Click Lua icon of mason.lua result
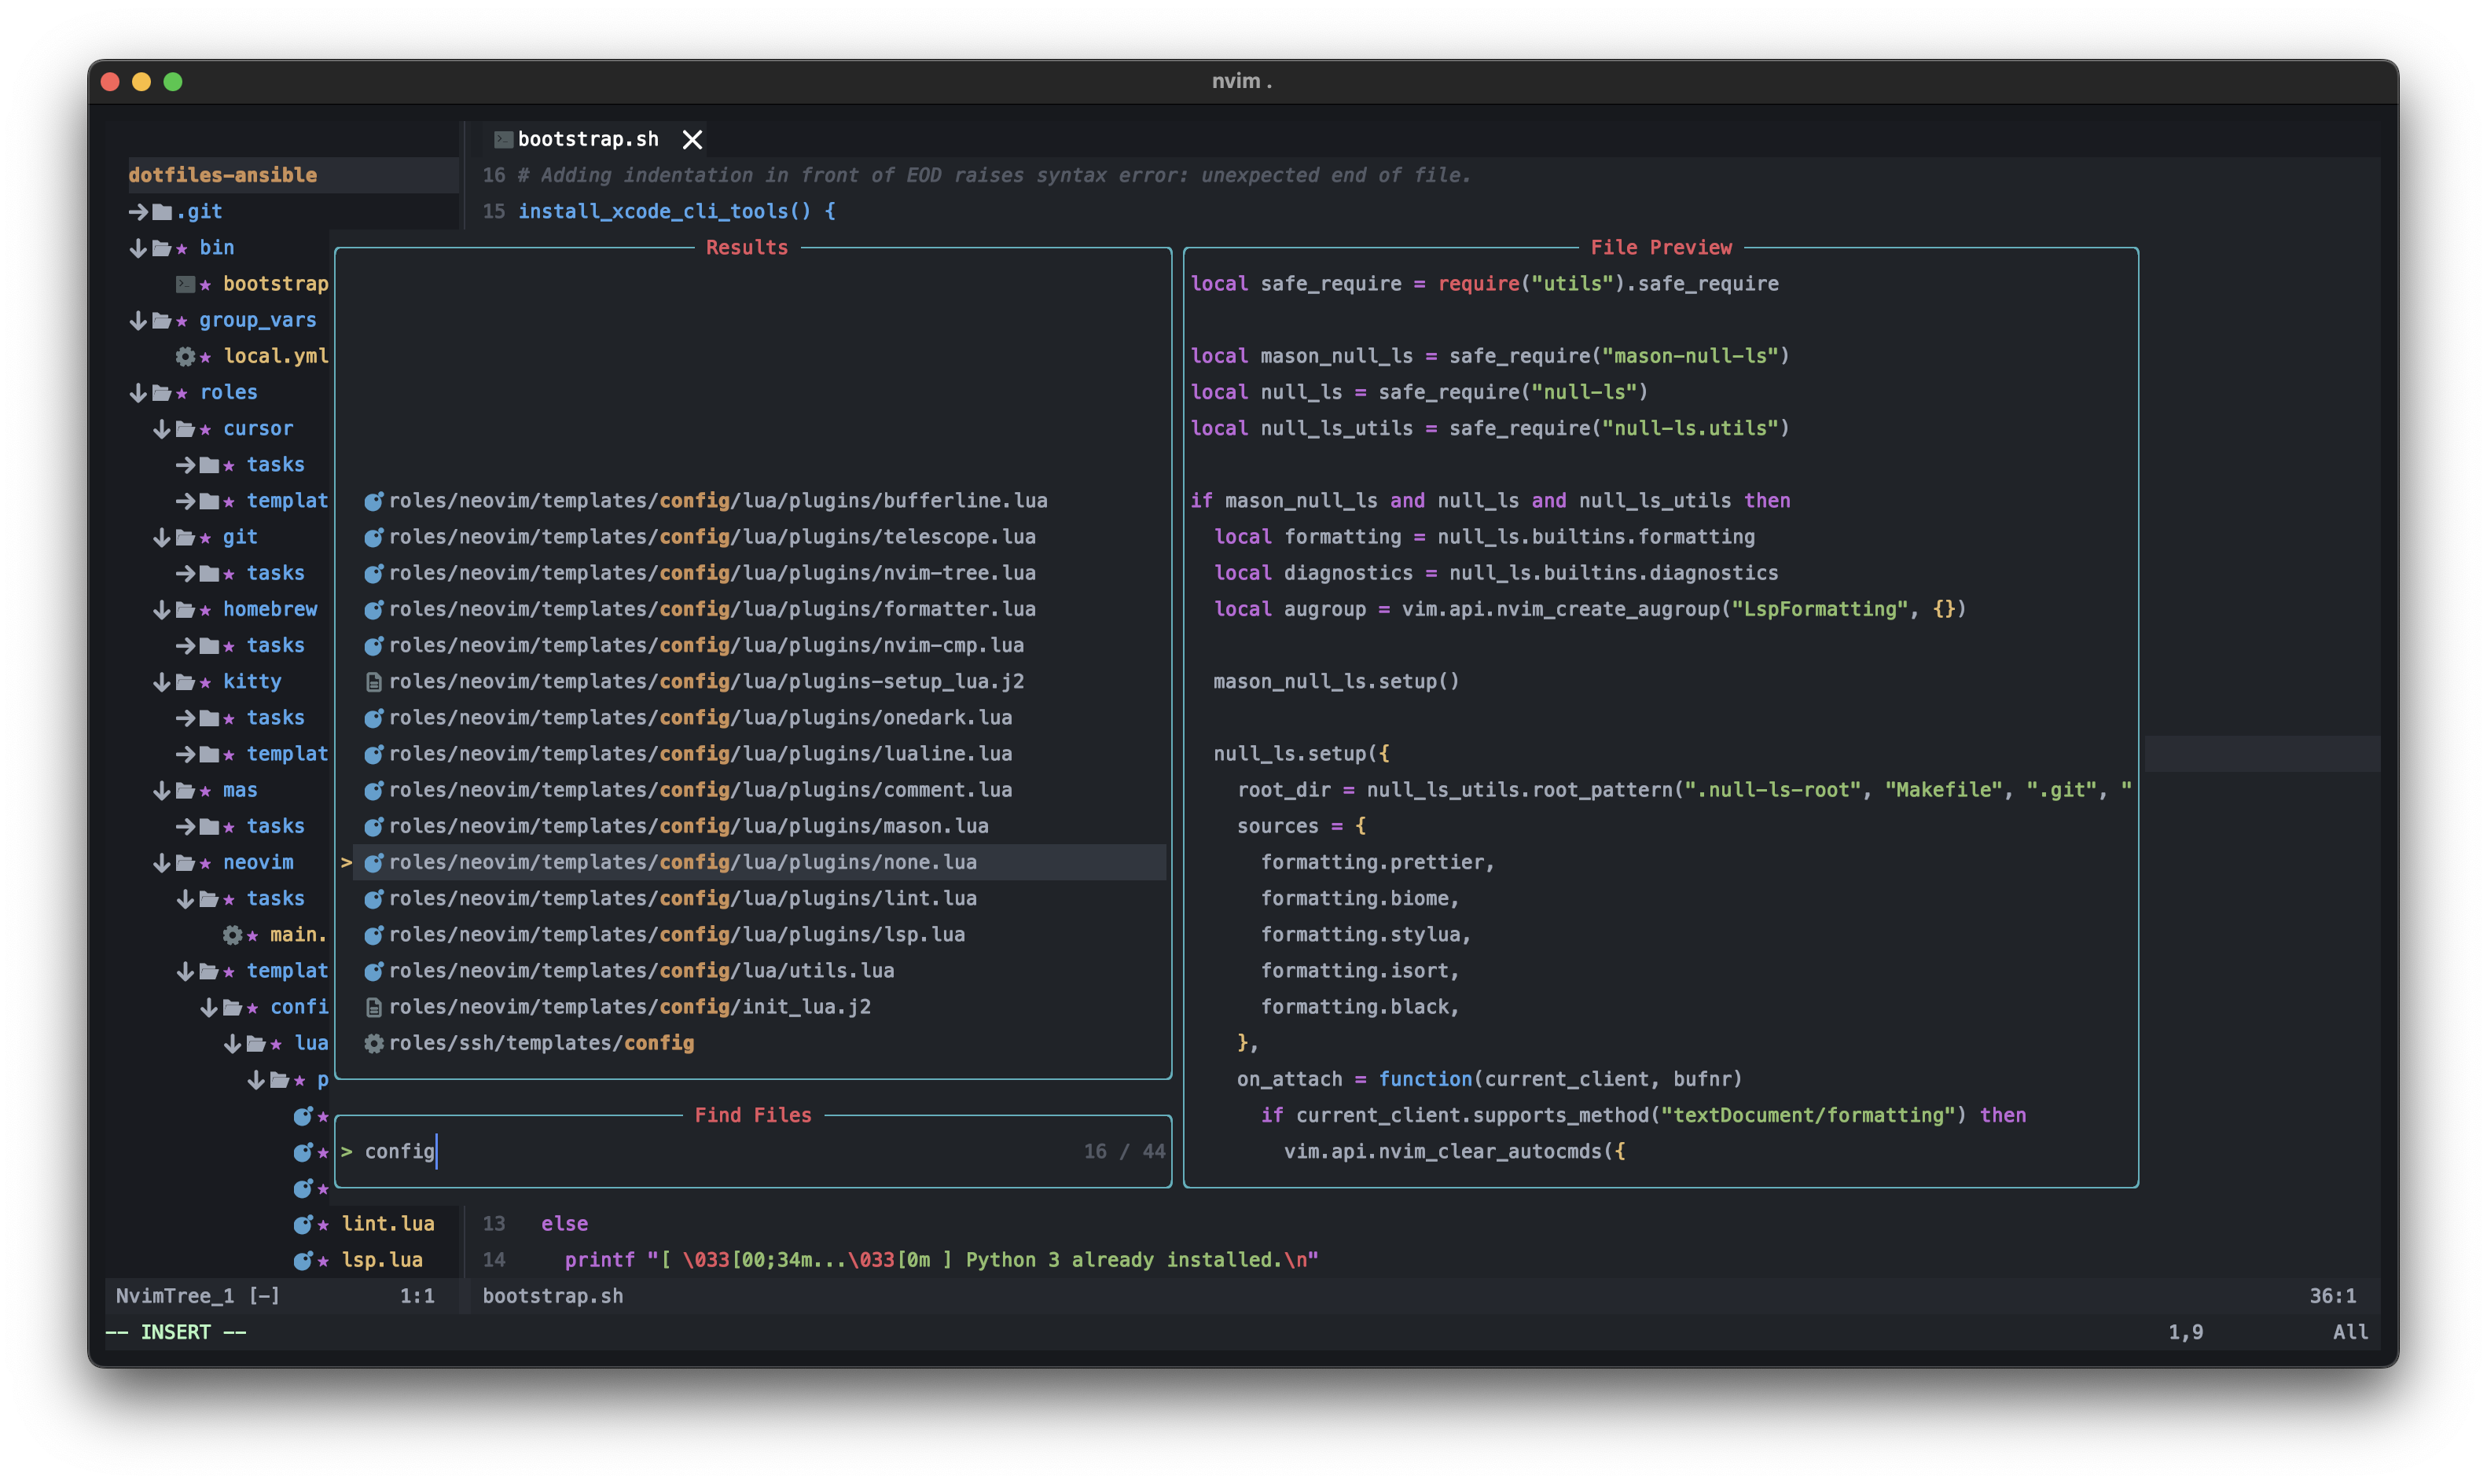The height and width of the screenshot is (1484, 2487). click(x=373, y=826)
